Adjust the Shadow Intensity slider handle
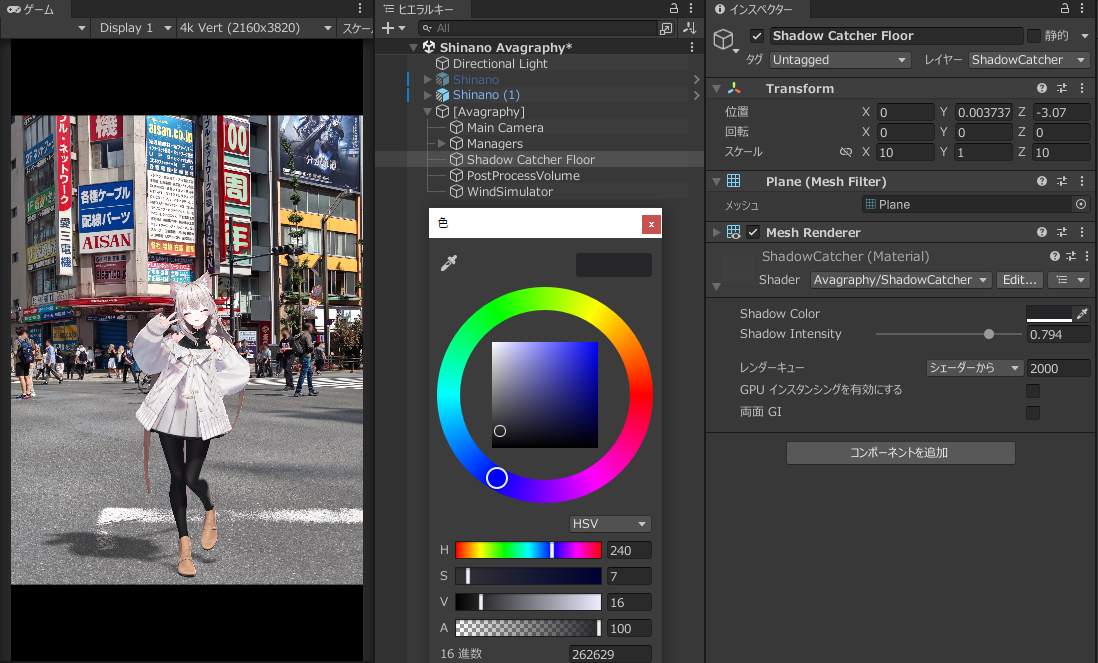Image resolution: width=1098 pixels, height=663 pixels. coord(989,335)
